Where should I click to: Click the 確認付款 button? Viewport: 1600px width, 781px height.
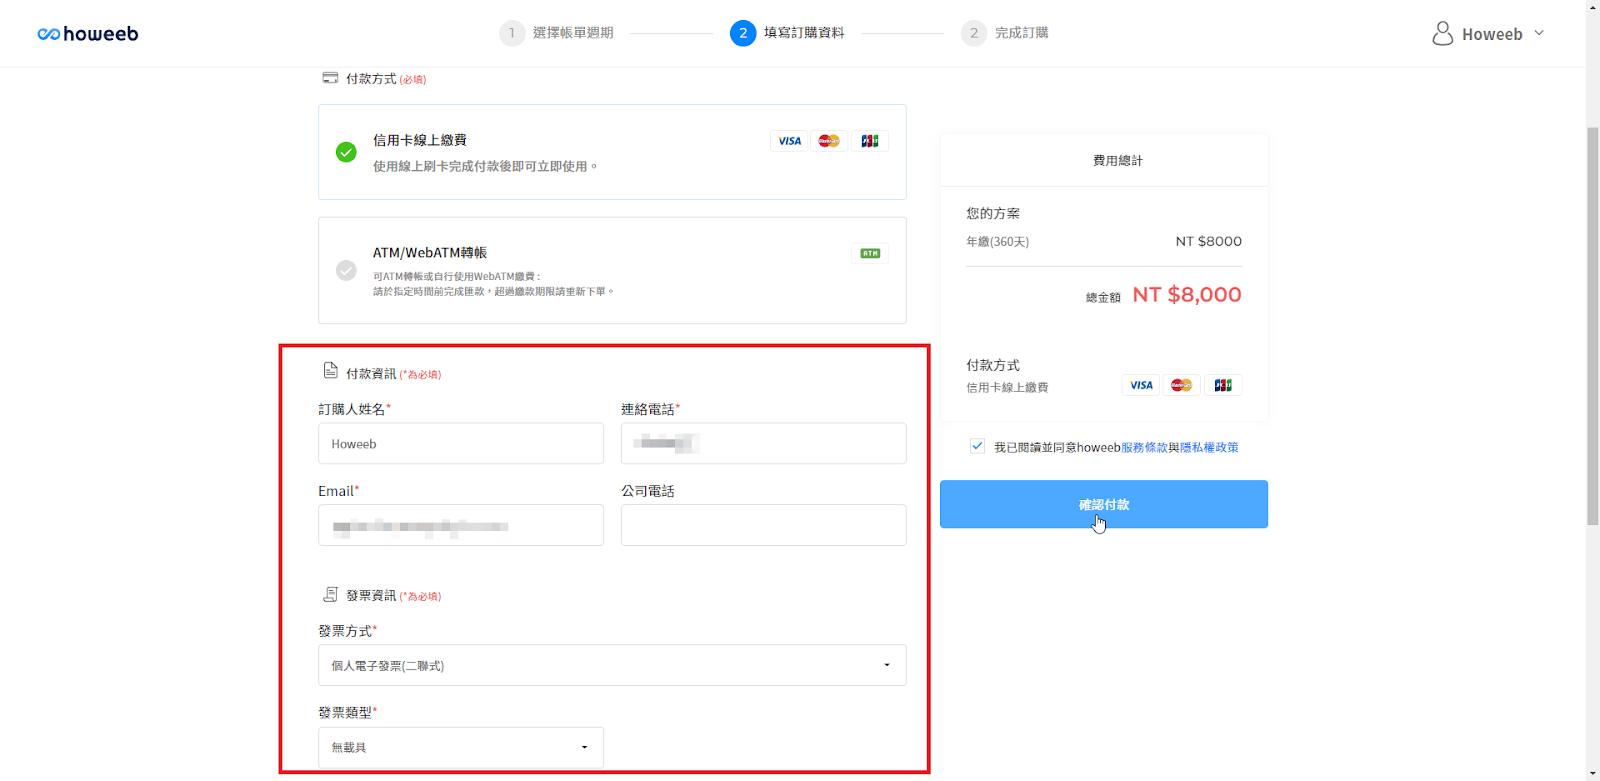click(1104, 504)
